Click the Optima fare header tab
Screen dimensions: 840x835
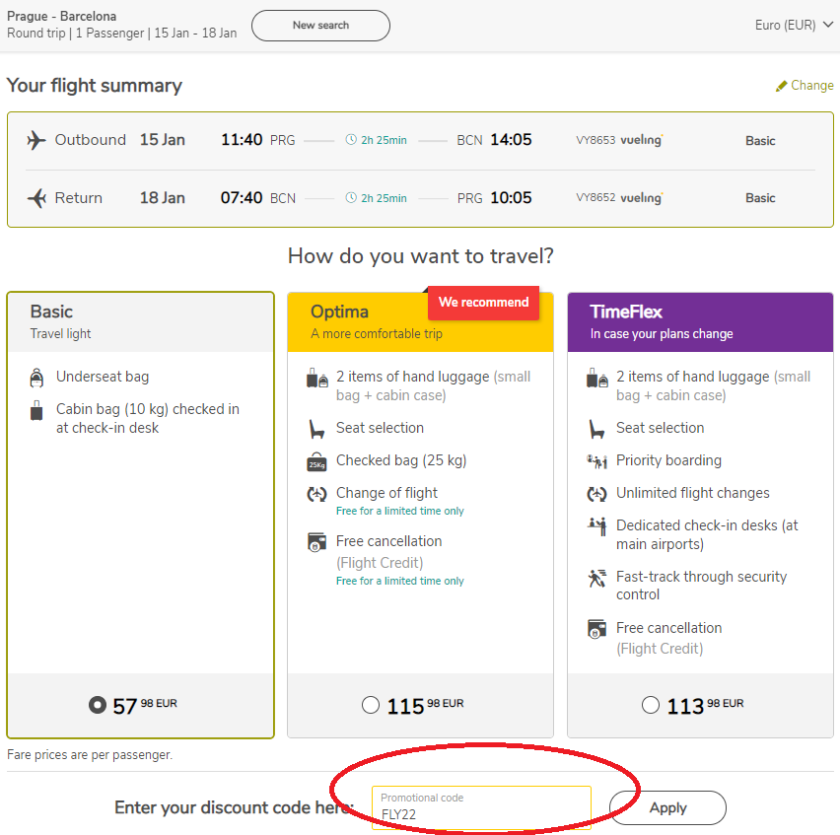click(420, 322)
